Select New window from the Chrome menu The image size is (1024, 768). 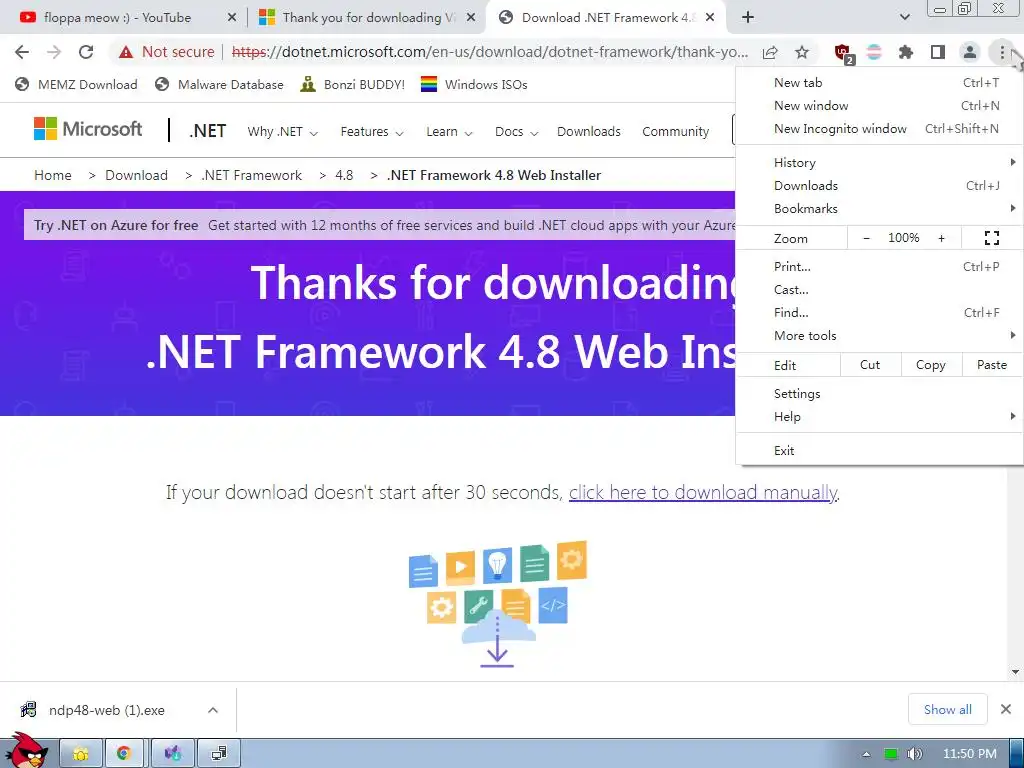point(879,106)
